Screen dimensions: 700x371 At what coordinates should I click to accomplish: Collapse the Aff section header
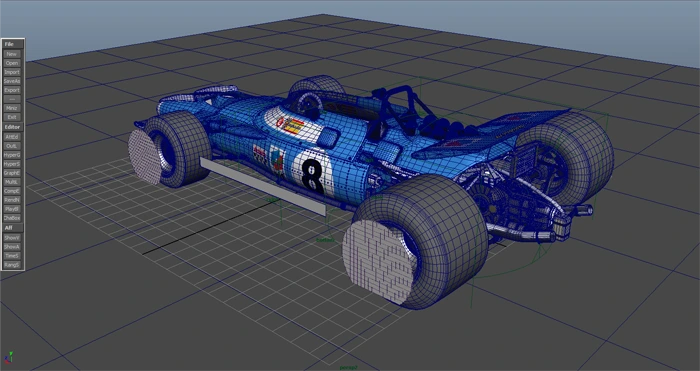pyautogui.click(x=12, y=228)
